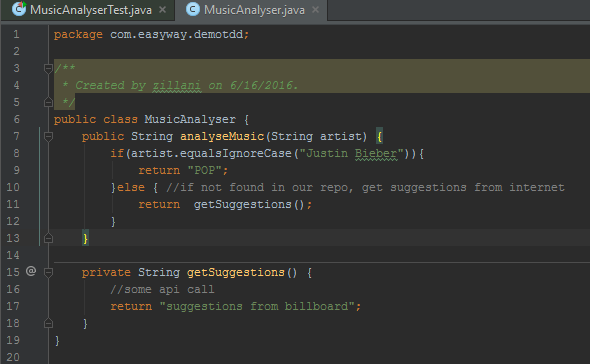Screen dimensions: 590x364
Task: Collapse the analyseMusic method at line 7
Action: 48,136
